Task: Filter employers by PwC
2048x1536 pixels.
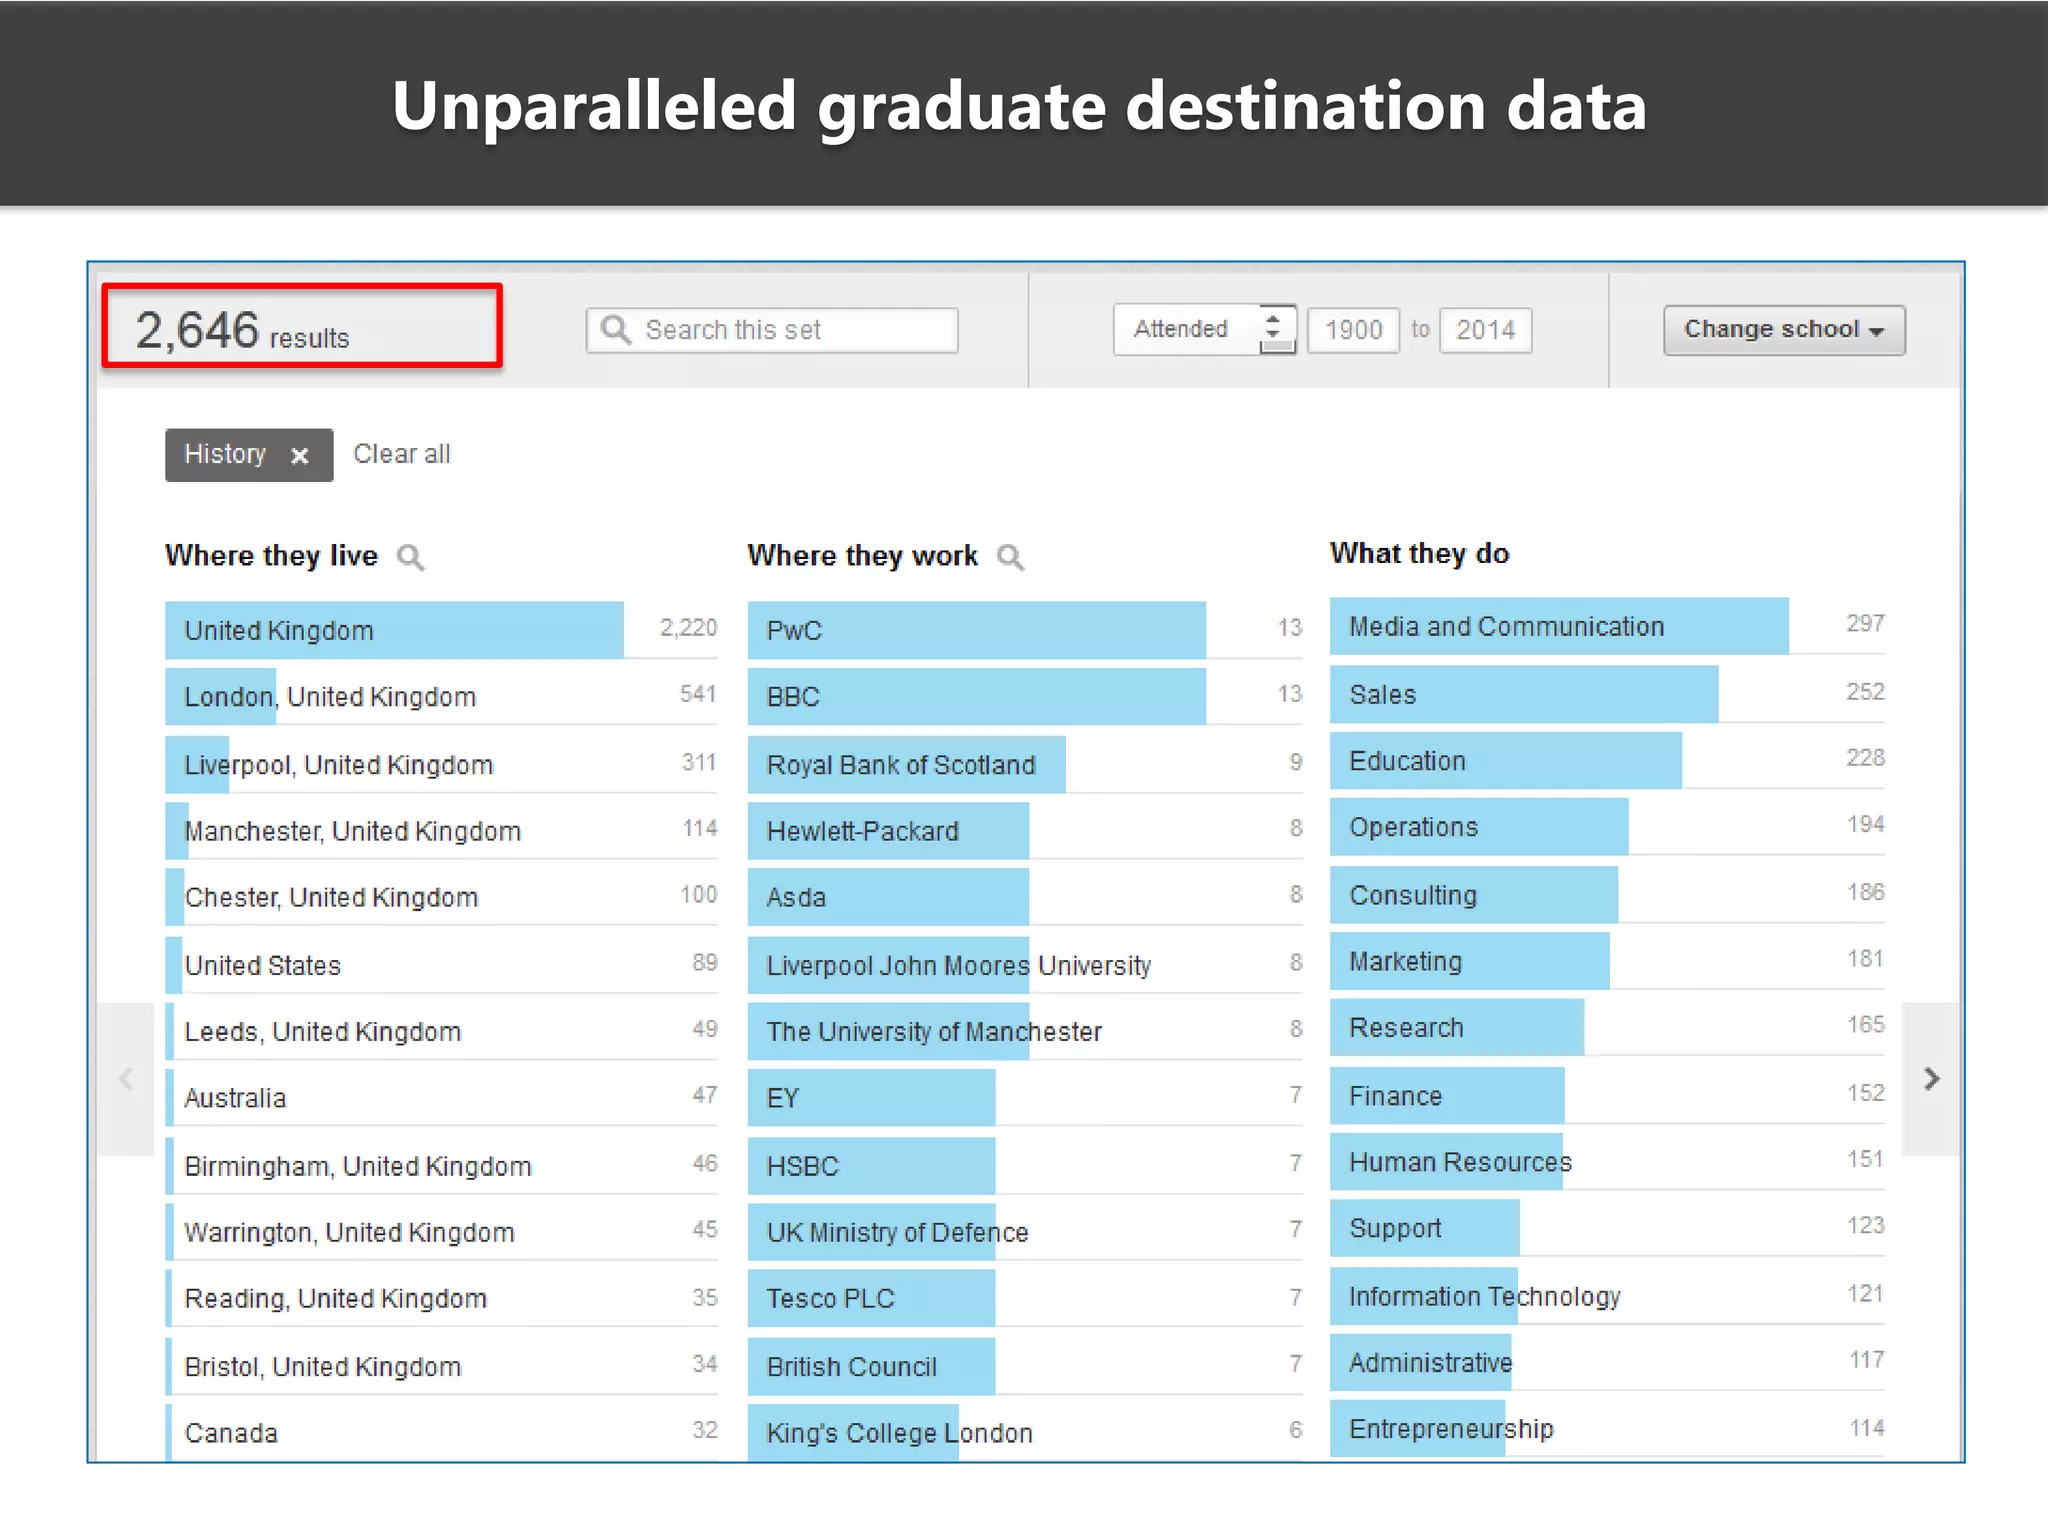Action: pos(1025,630)
